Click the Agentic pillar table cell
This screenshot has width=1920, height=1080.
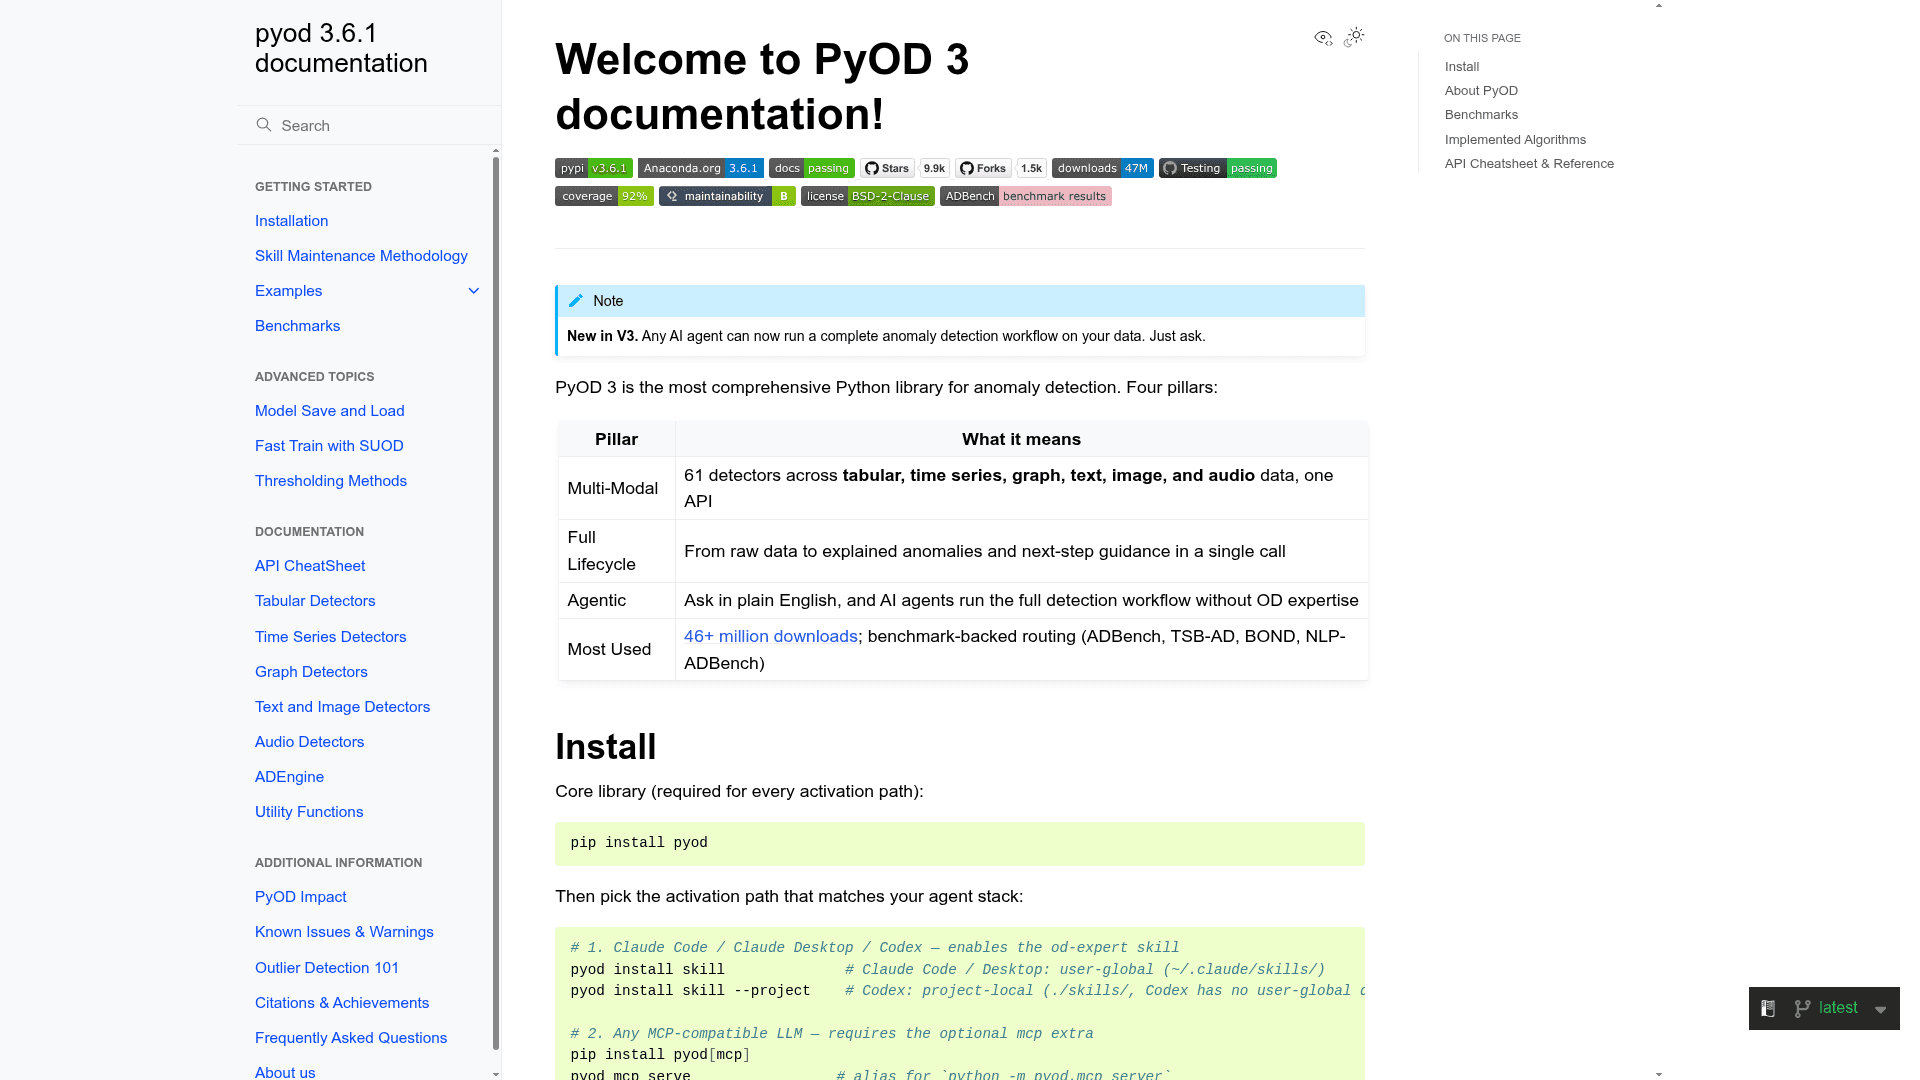[x=616, y=600]
